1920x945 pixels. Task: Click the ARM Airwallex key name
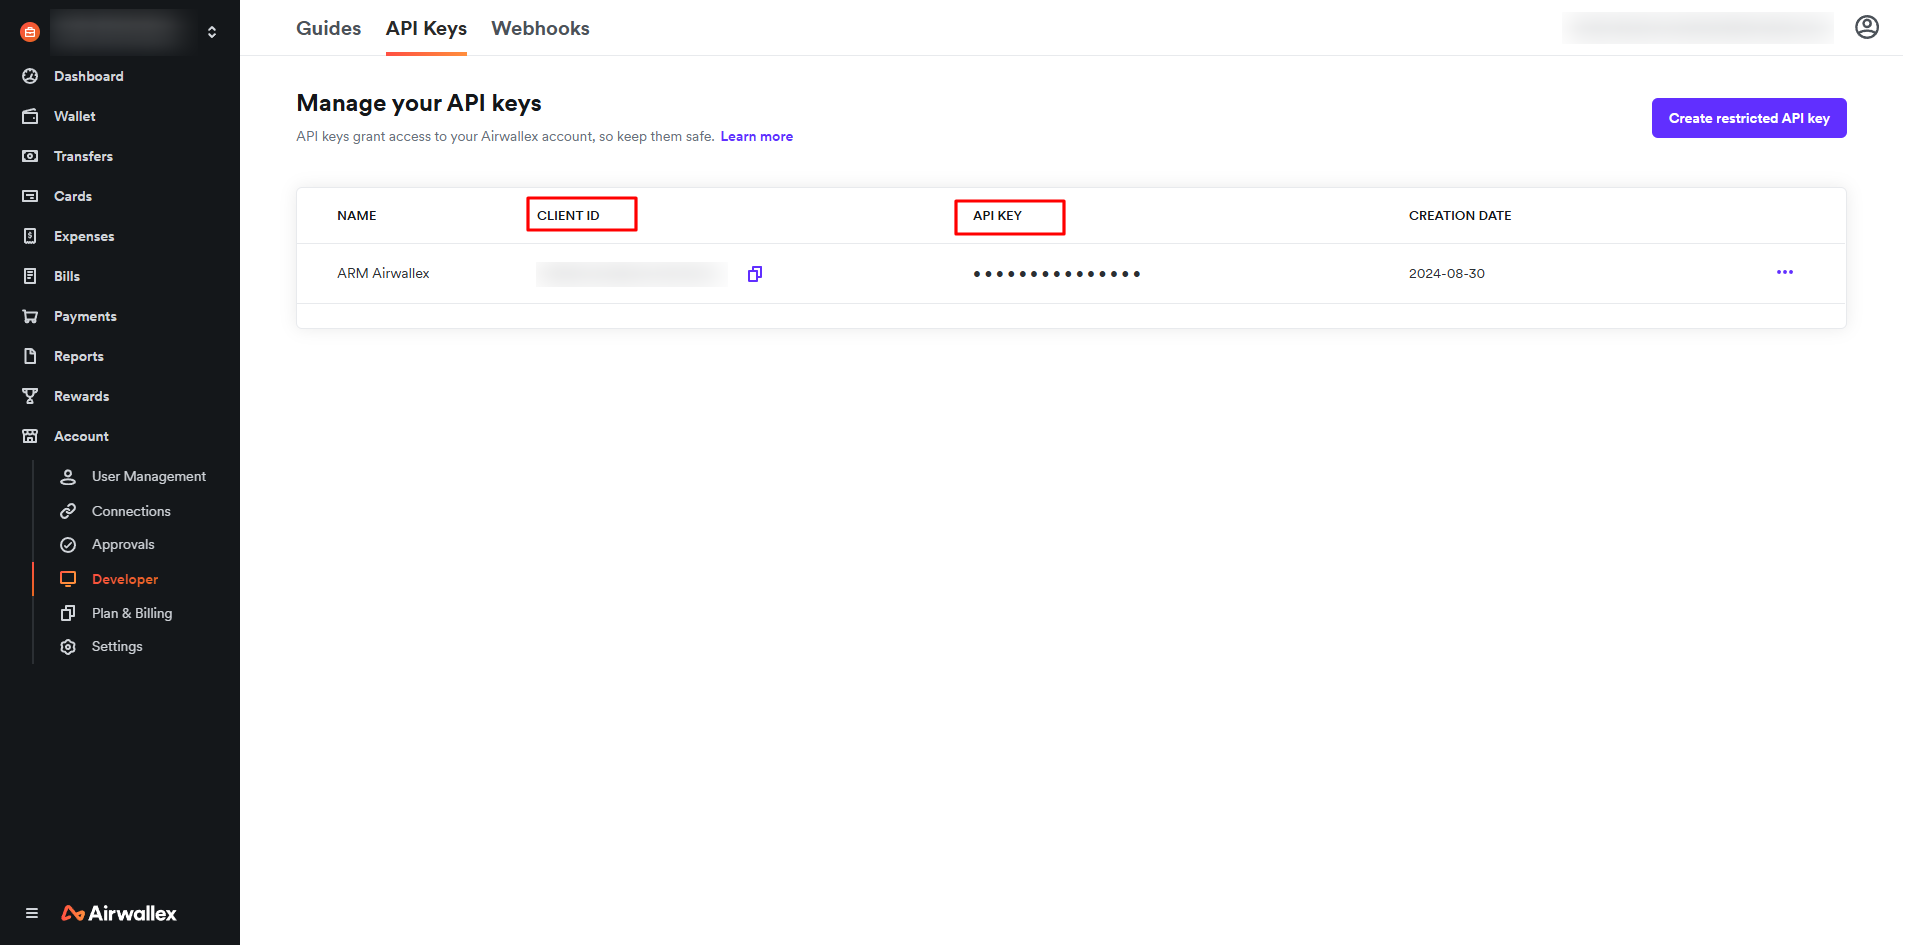pyautogui.click(x=383, y=274)
